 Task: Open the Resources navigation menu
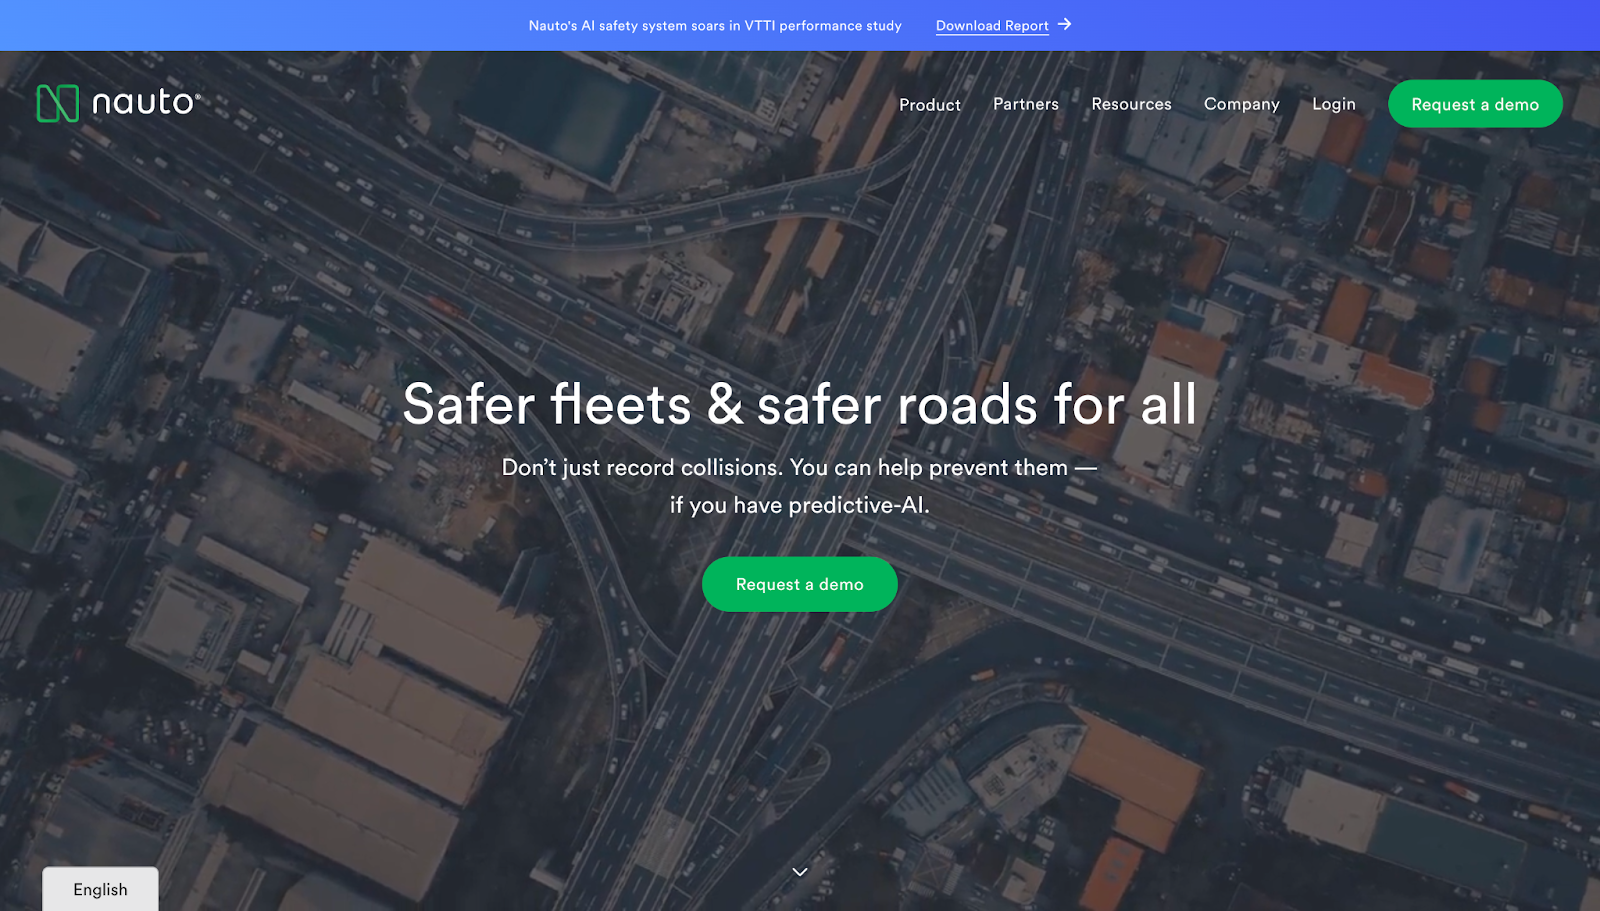[x=1131, y=104]
